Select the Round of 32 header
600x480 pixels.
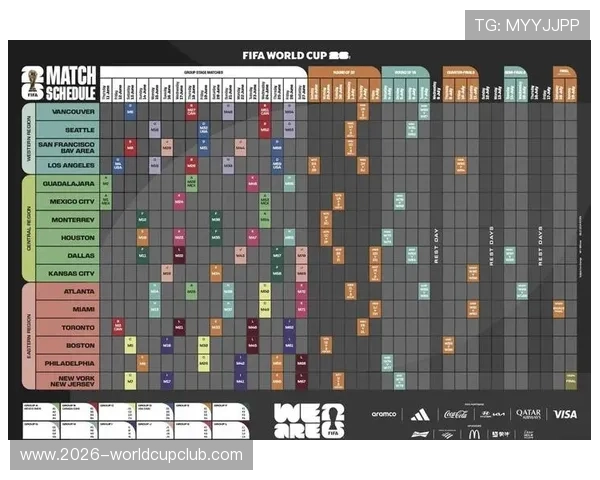tap(344, 72)
